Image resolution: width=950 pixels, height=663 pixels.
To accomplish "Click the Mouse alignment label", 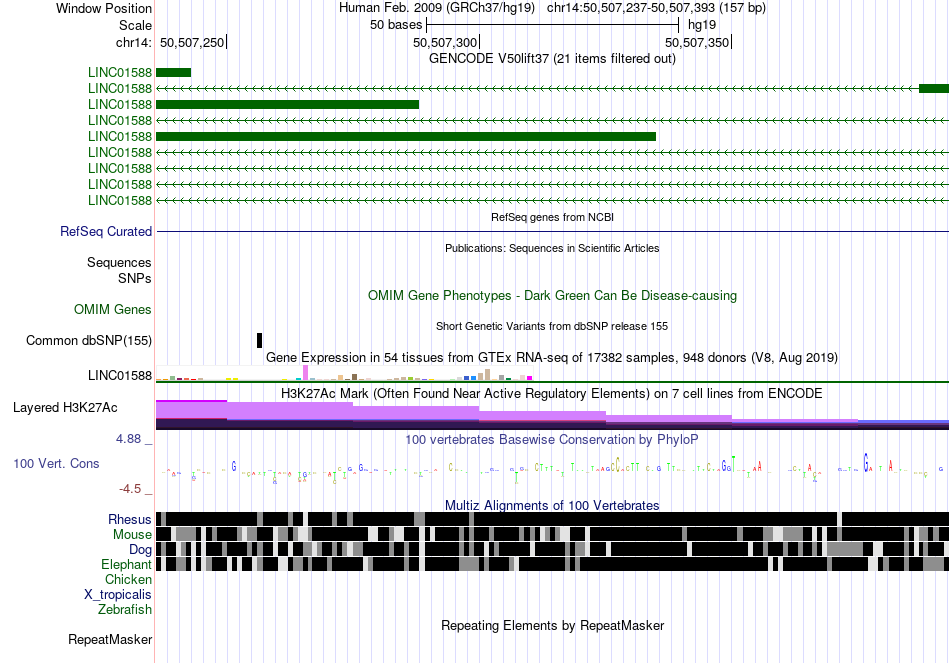I will coord(132,535).
